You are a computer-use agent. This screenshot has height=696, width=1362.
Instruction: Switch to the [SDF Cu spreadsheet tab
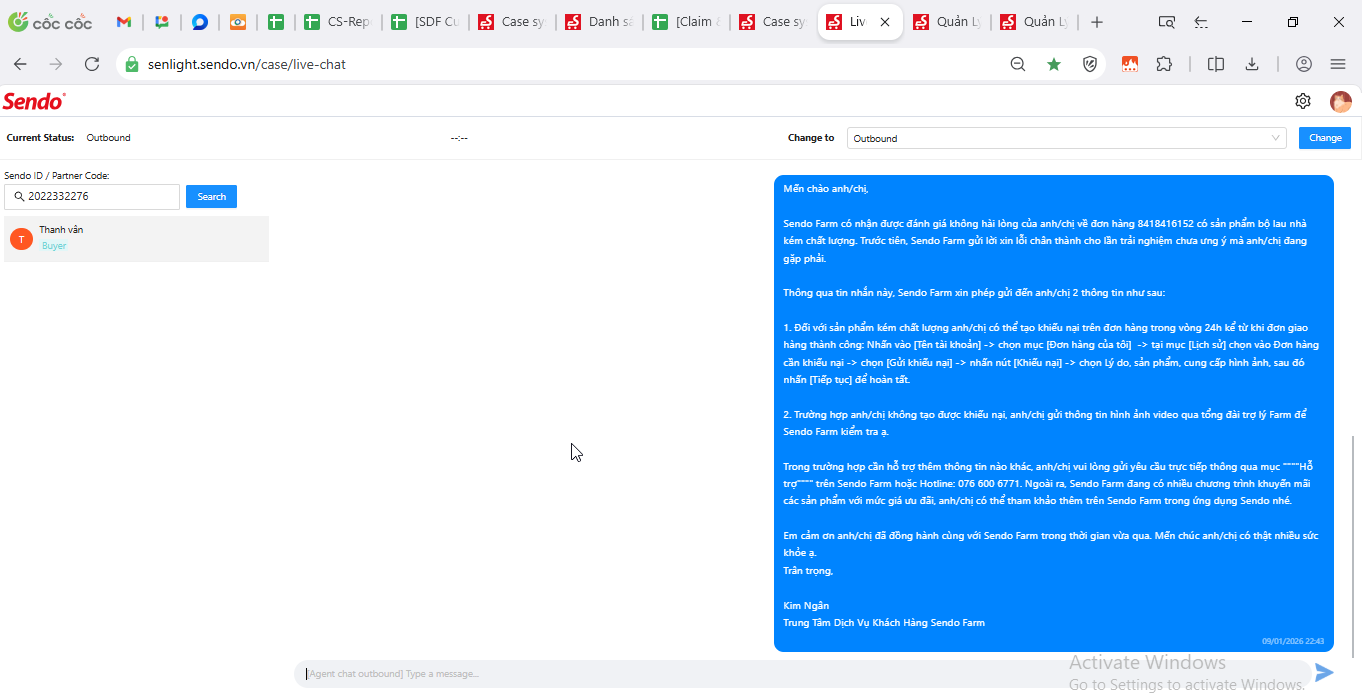pyautogui.click(x=427, y=22)
